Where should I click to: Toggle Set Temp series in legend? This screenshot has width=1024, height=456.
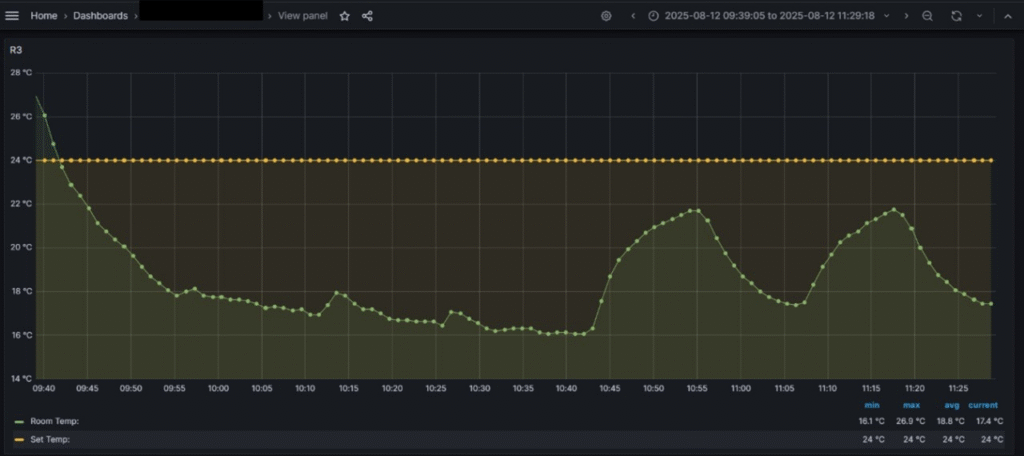(50, 440)
